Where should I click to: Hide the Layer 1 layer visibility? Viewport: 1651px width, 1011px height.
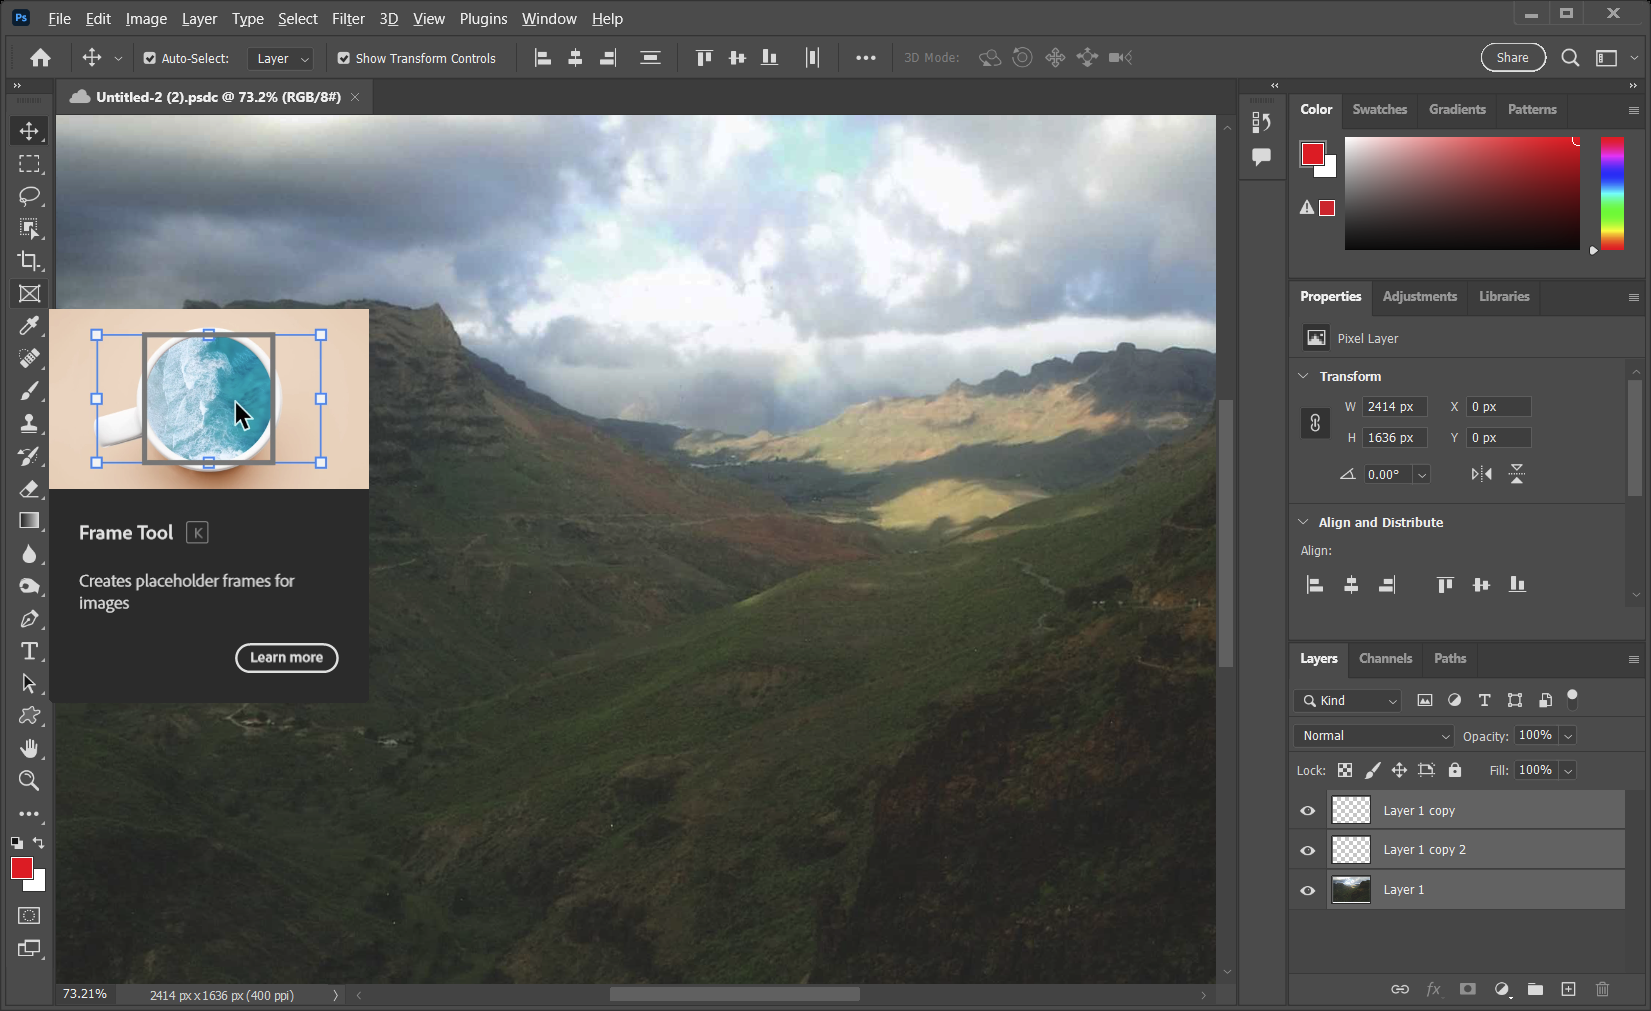click(1307, 890)
